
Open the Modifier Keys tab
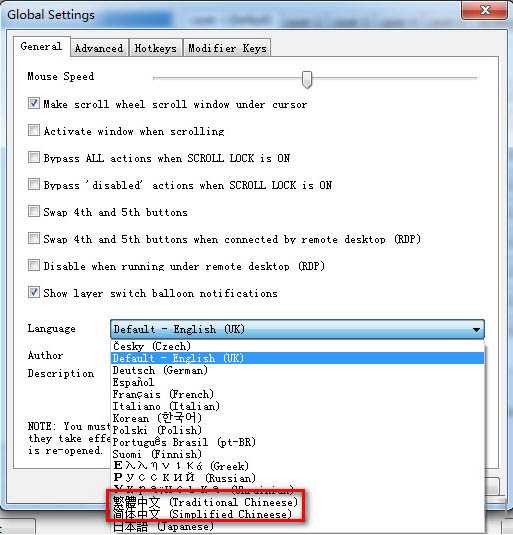click(x=227, y=48)
